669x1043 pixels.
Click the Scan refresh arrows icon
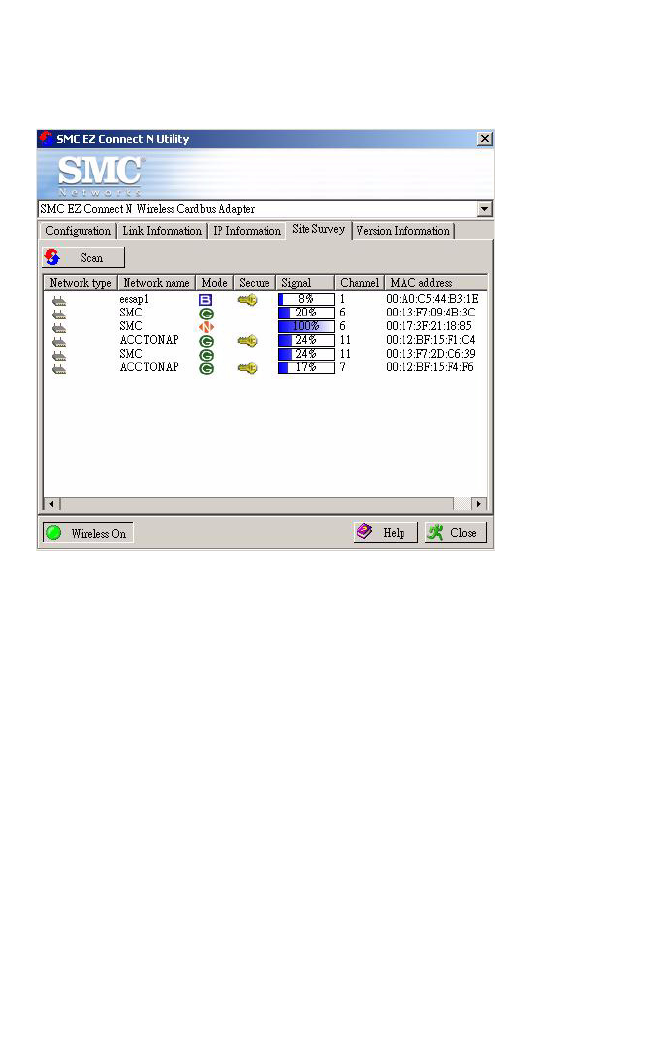click(x=53, y=257)
